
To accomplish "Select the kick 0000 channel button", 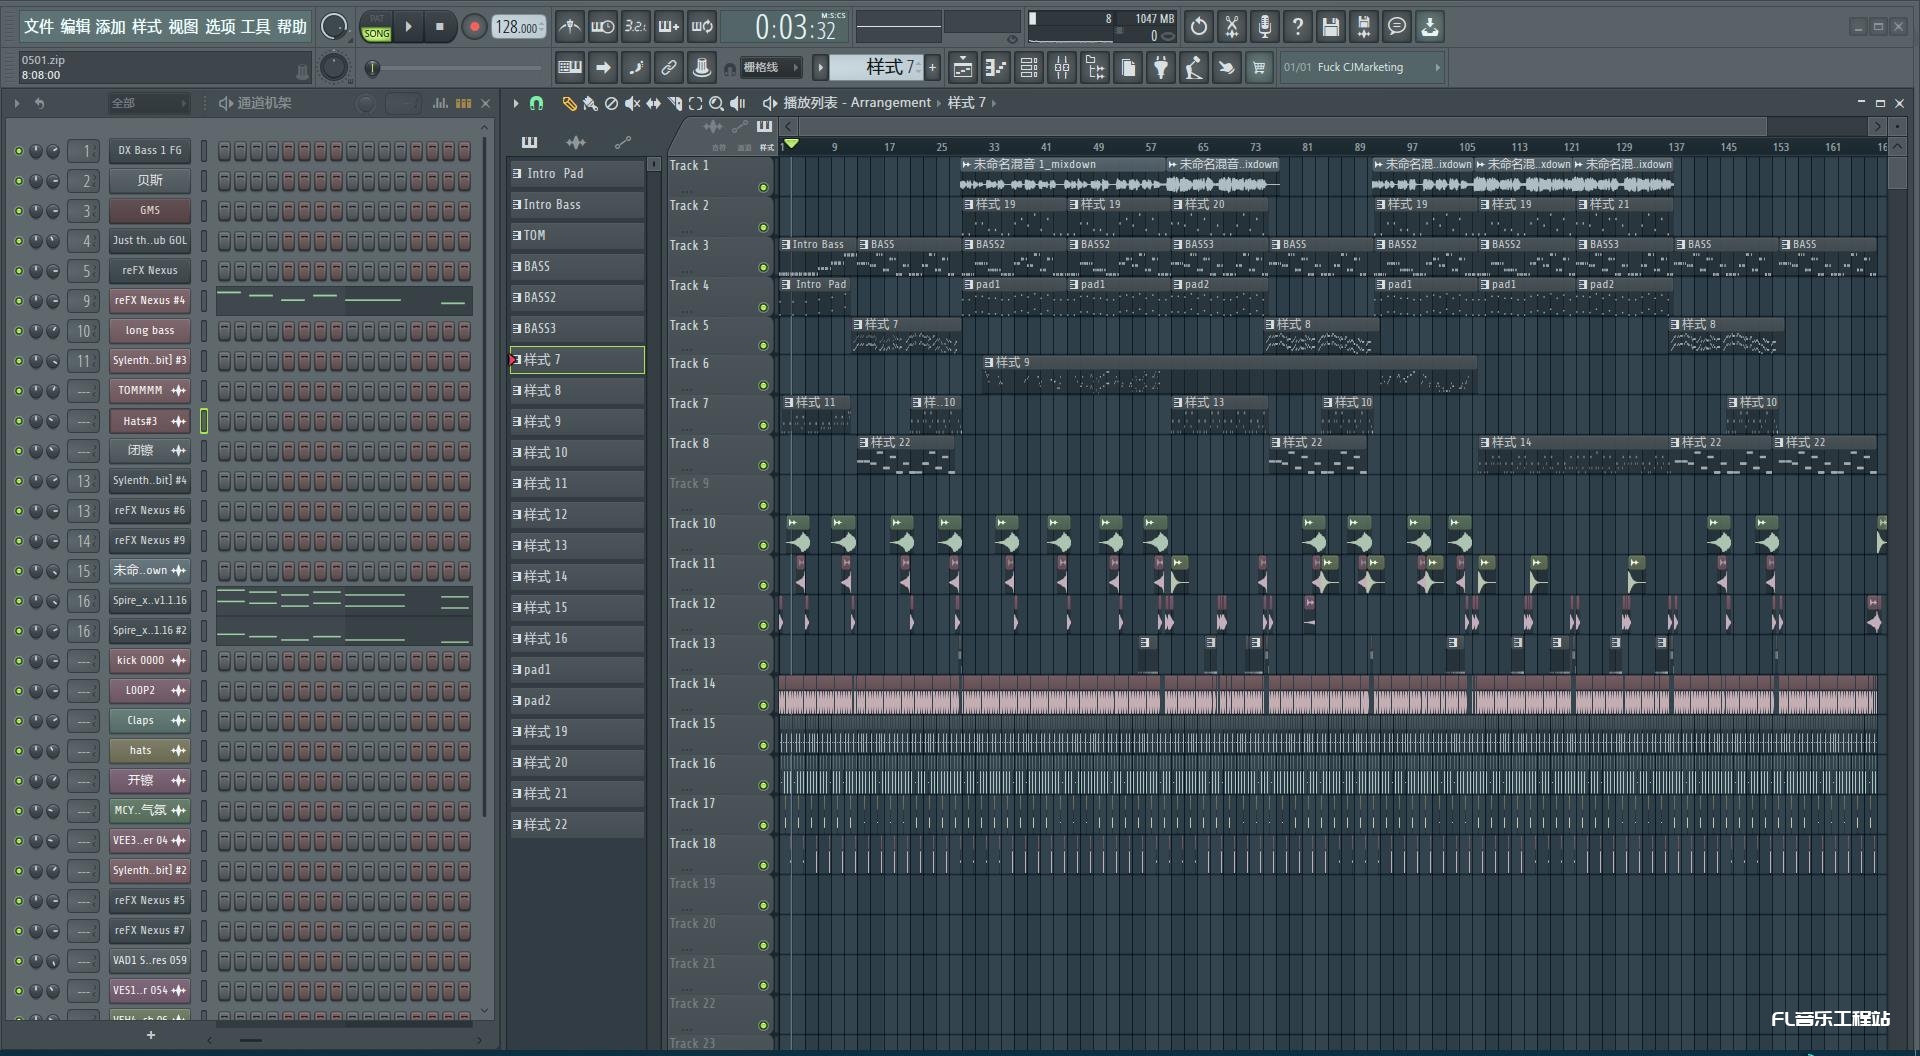I will 149,660.
